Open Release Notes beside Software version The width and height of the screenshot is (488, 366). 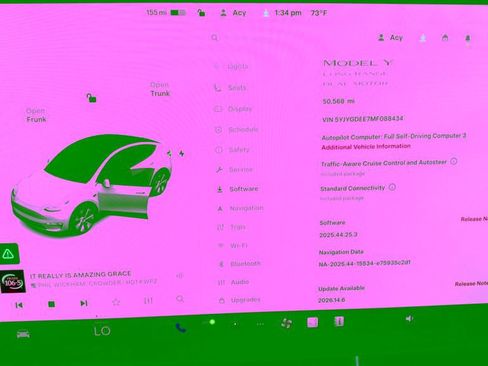click(474, 219)
